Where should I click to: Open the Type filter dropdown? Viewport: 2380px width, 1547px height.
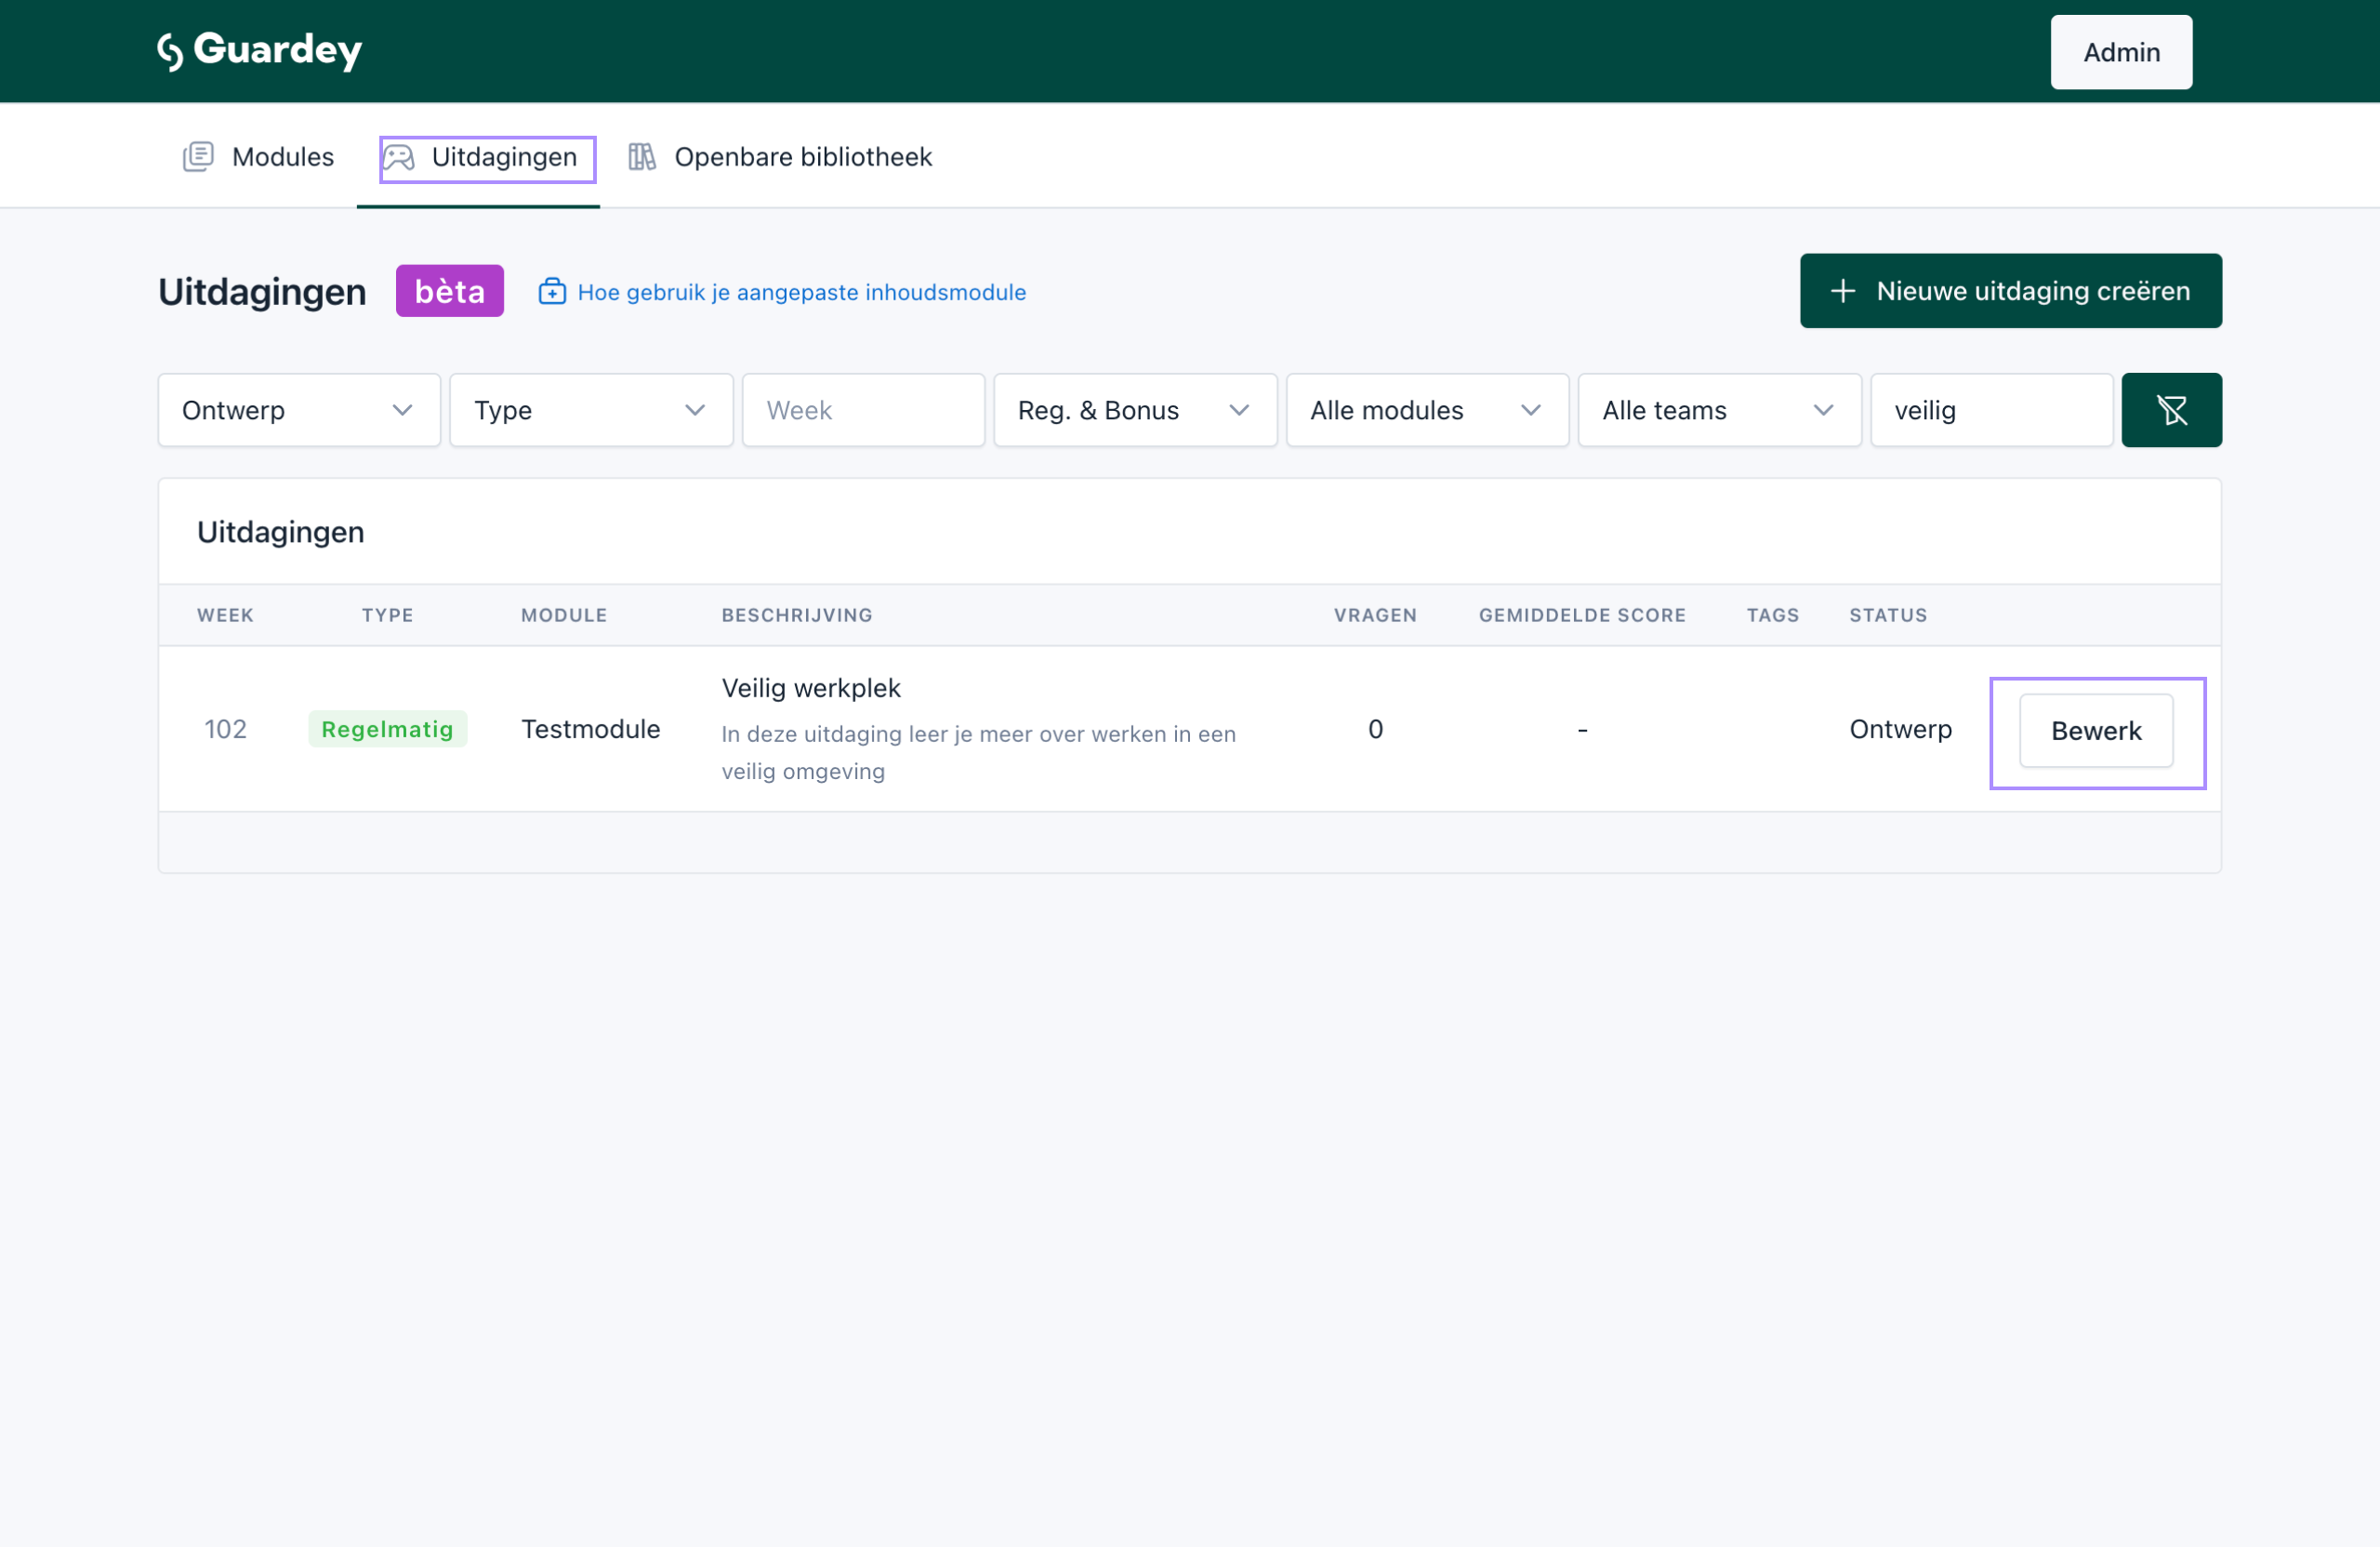coord(590,410)
